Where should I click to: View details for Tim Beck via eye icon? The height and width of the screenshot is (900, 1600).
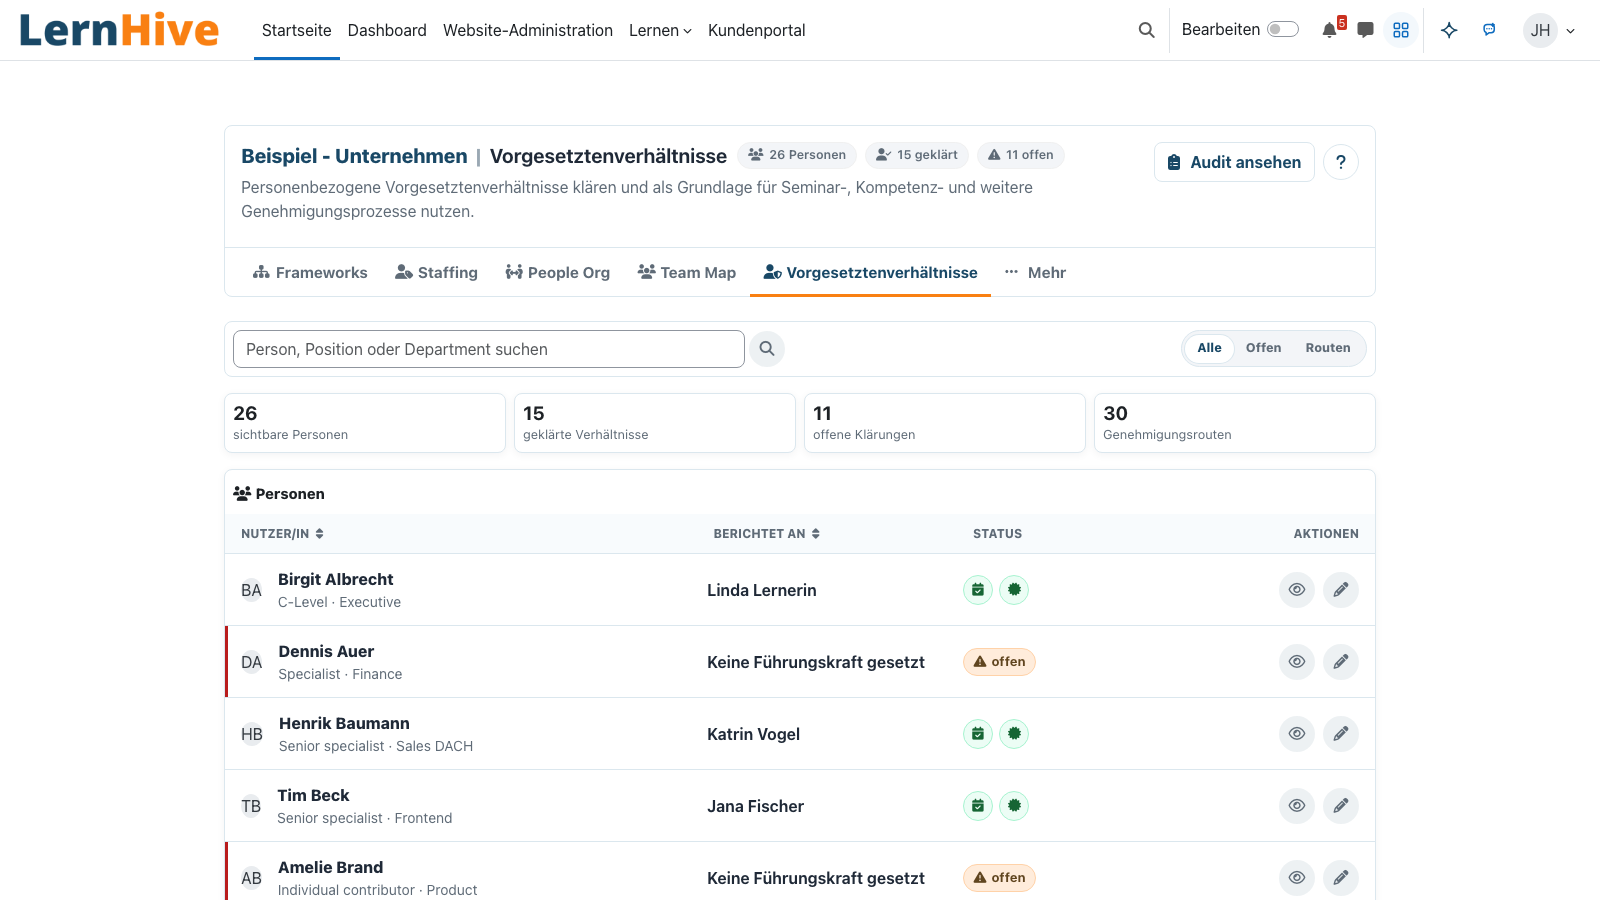(1297, 806)
